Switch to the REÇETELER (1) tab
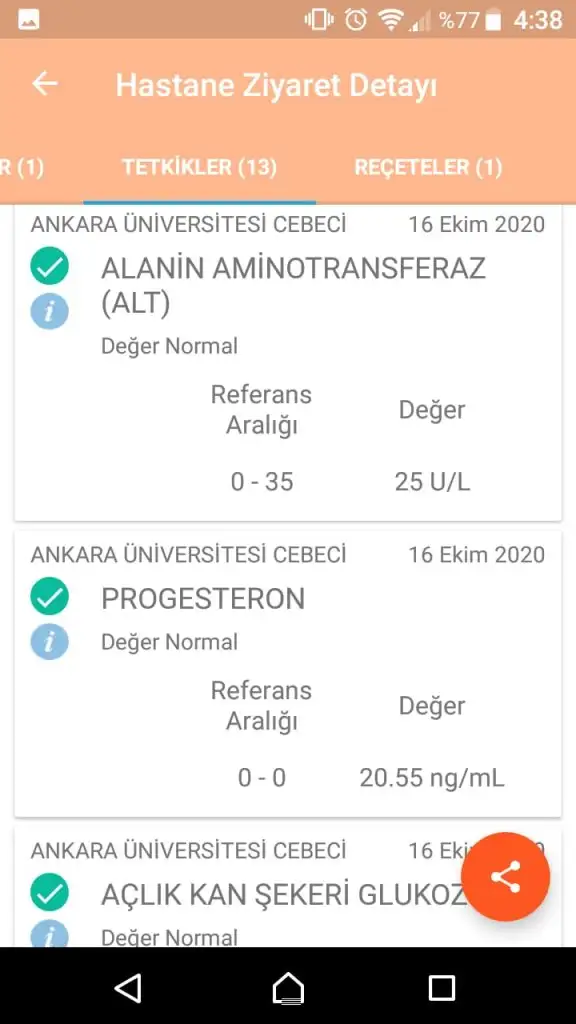Image resolution: width=576 pixels, height=1024 pixels. click(x=428, y=168)
